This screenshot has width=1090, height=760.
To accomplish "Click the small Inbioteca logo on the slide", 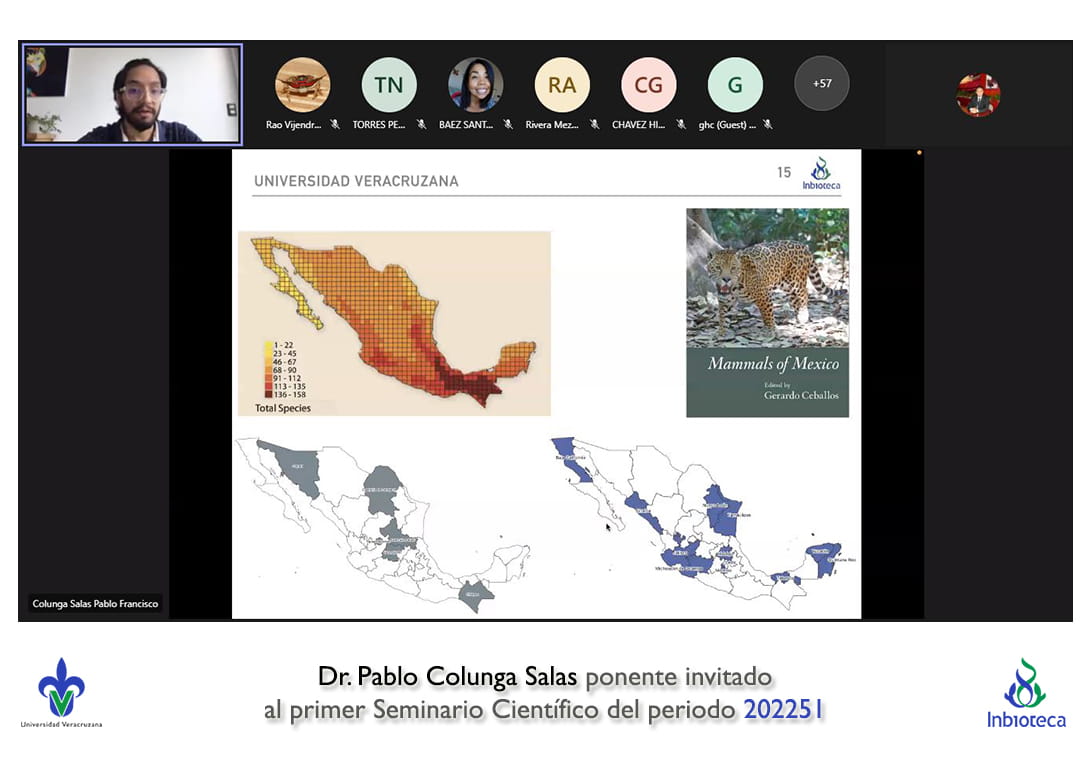I will point(820,173).
